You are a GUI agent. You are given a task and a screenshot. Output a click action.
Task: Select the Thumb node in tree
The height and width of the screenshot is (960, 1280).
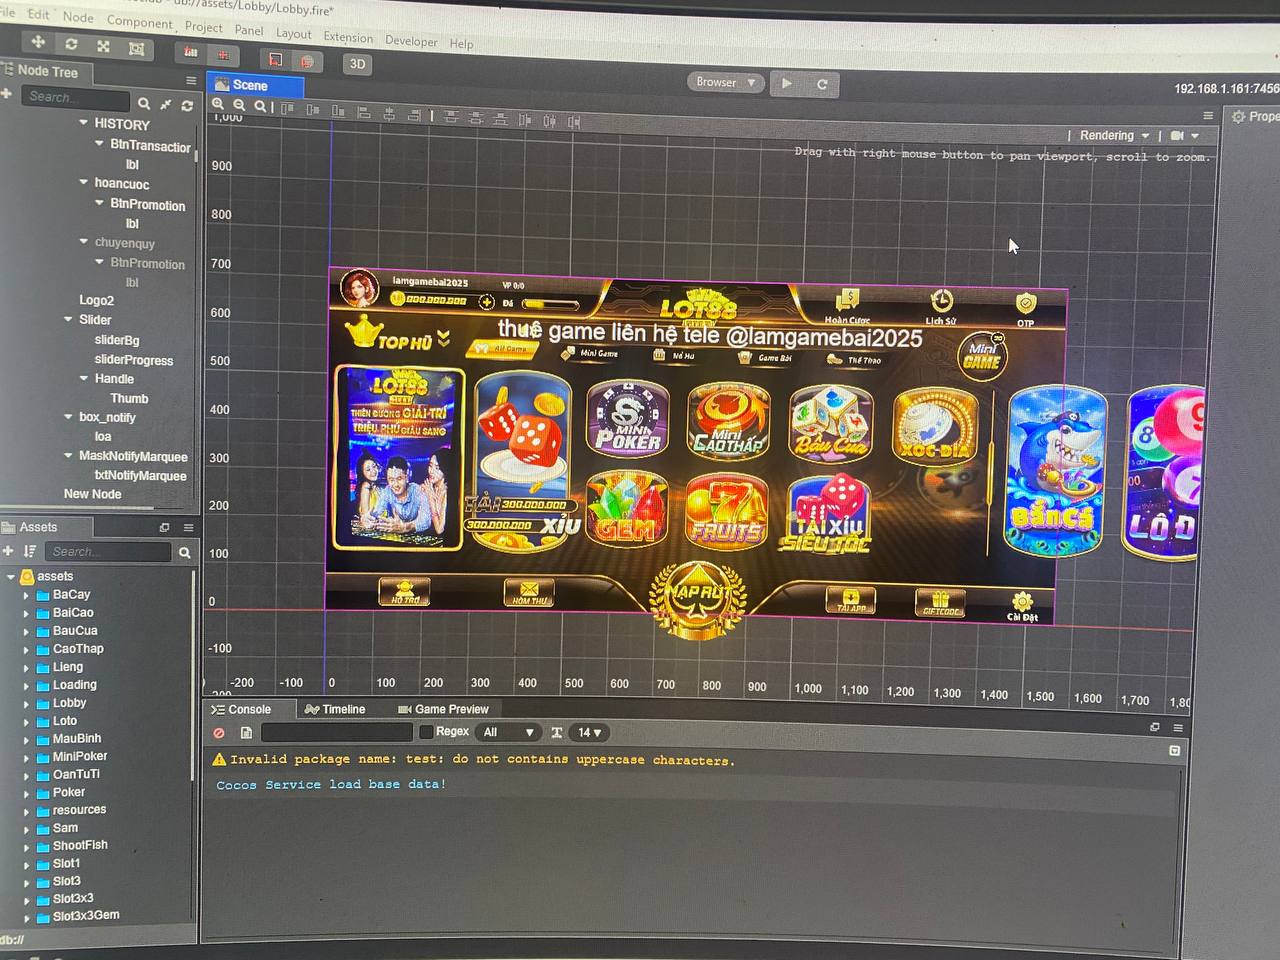click(129, 398)
